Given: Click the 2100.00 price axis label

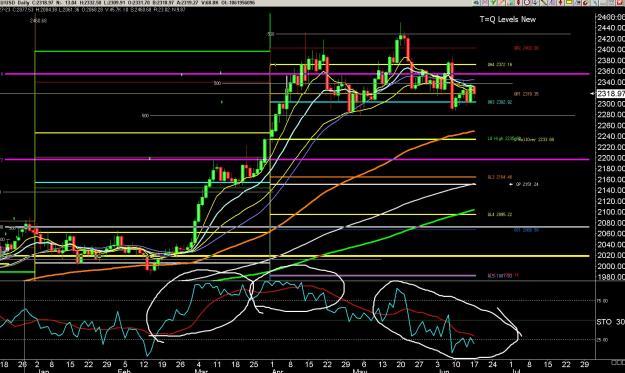Looking at the screenshot, I should coord(611,212).
